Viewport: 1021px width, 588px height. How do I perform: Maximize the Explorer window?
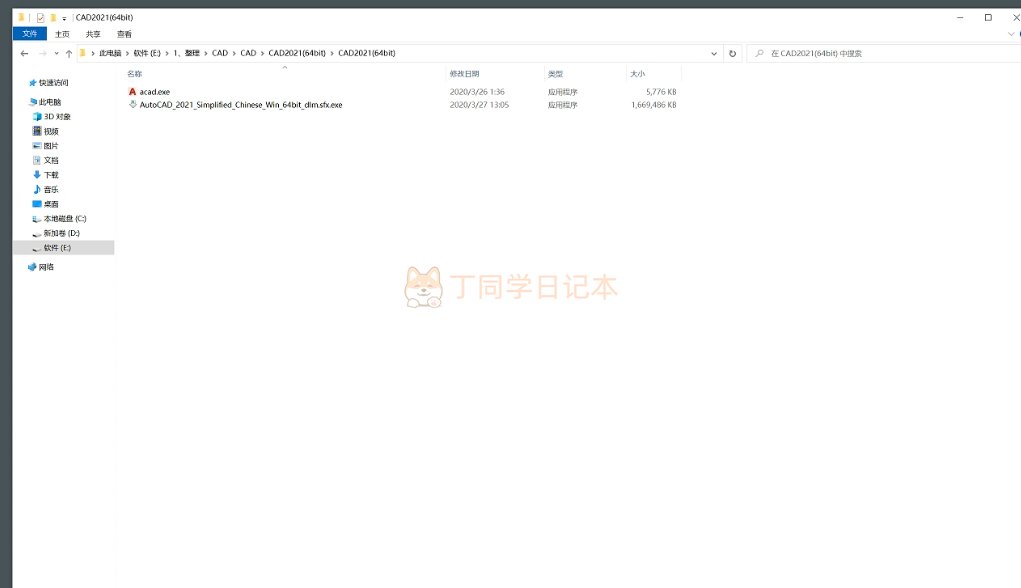click(x=988, y=18)
